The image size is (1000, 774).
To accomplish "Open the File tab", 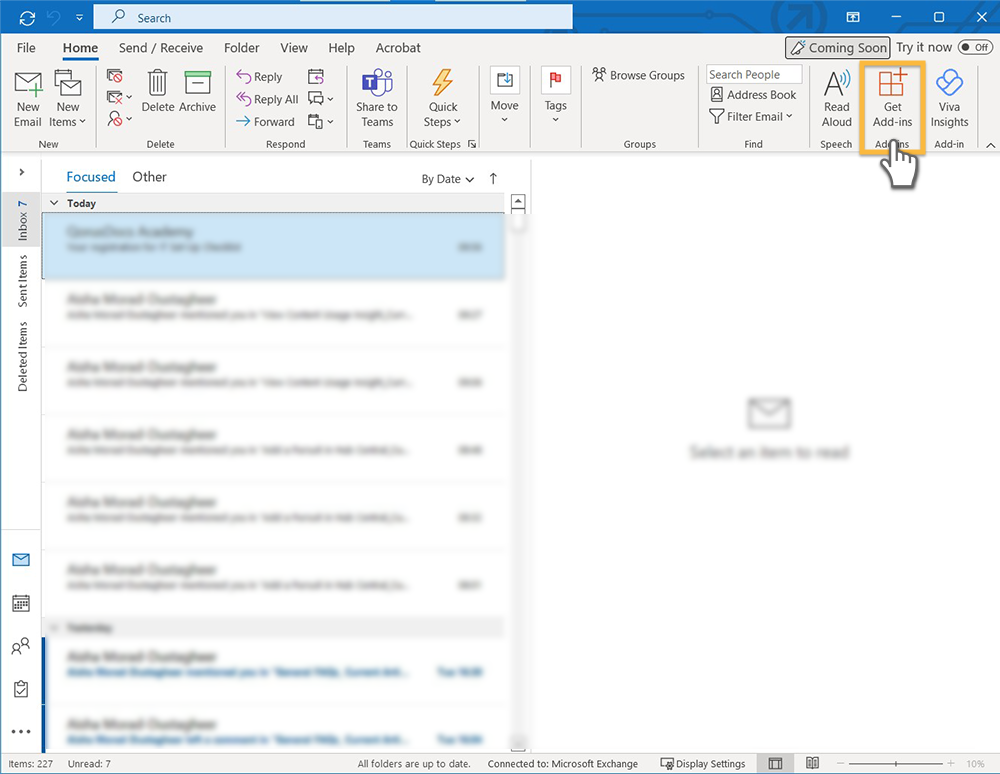I will point(26,48).
